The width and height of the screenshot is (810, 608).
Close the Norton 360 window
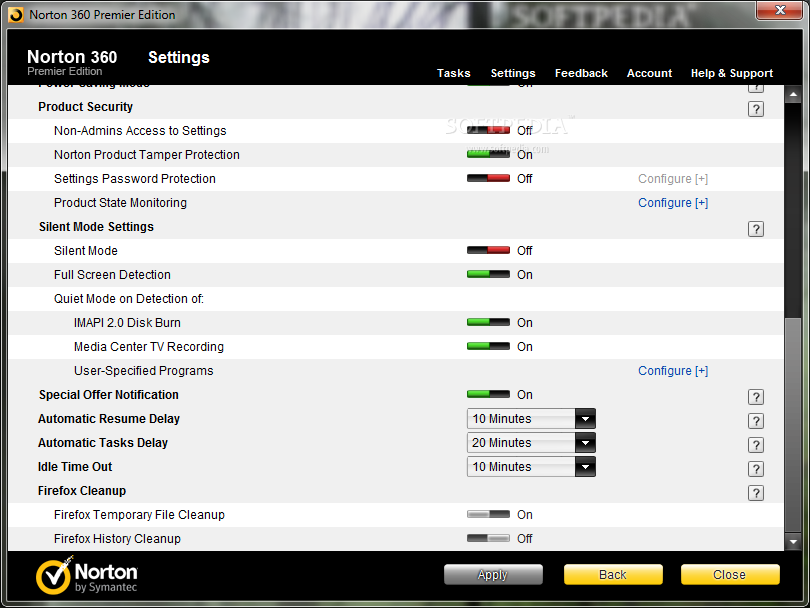pyautogui.click(x=780, y=10)
